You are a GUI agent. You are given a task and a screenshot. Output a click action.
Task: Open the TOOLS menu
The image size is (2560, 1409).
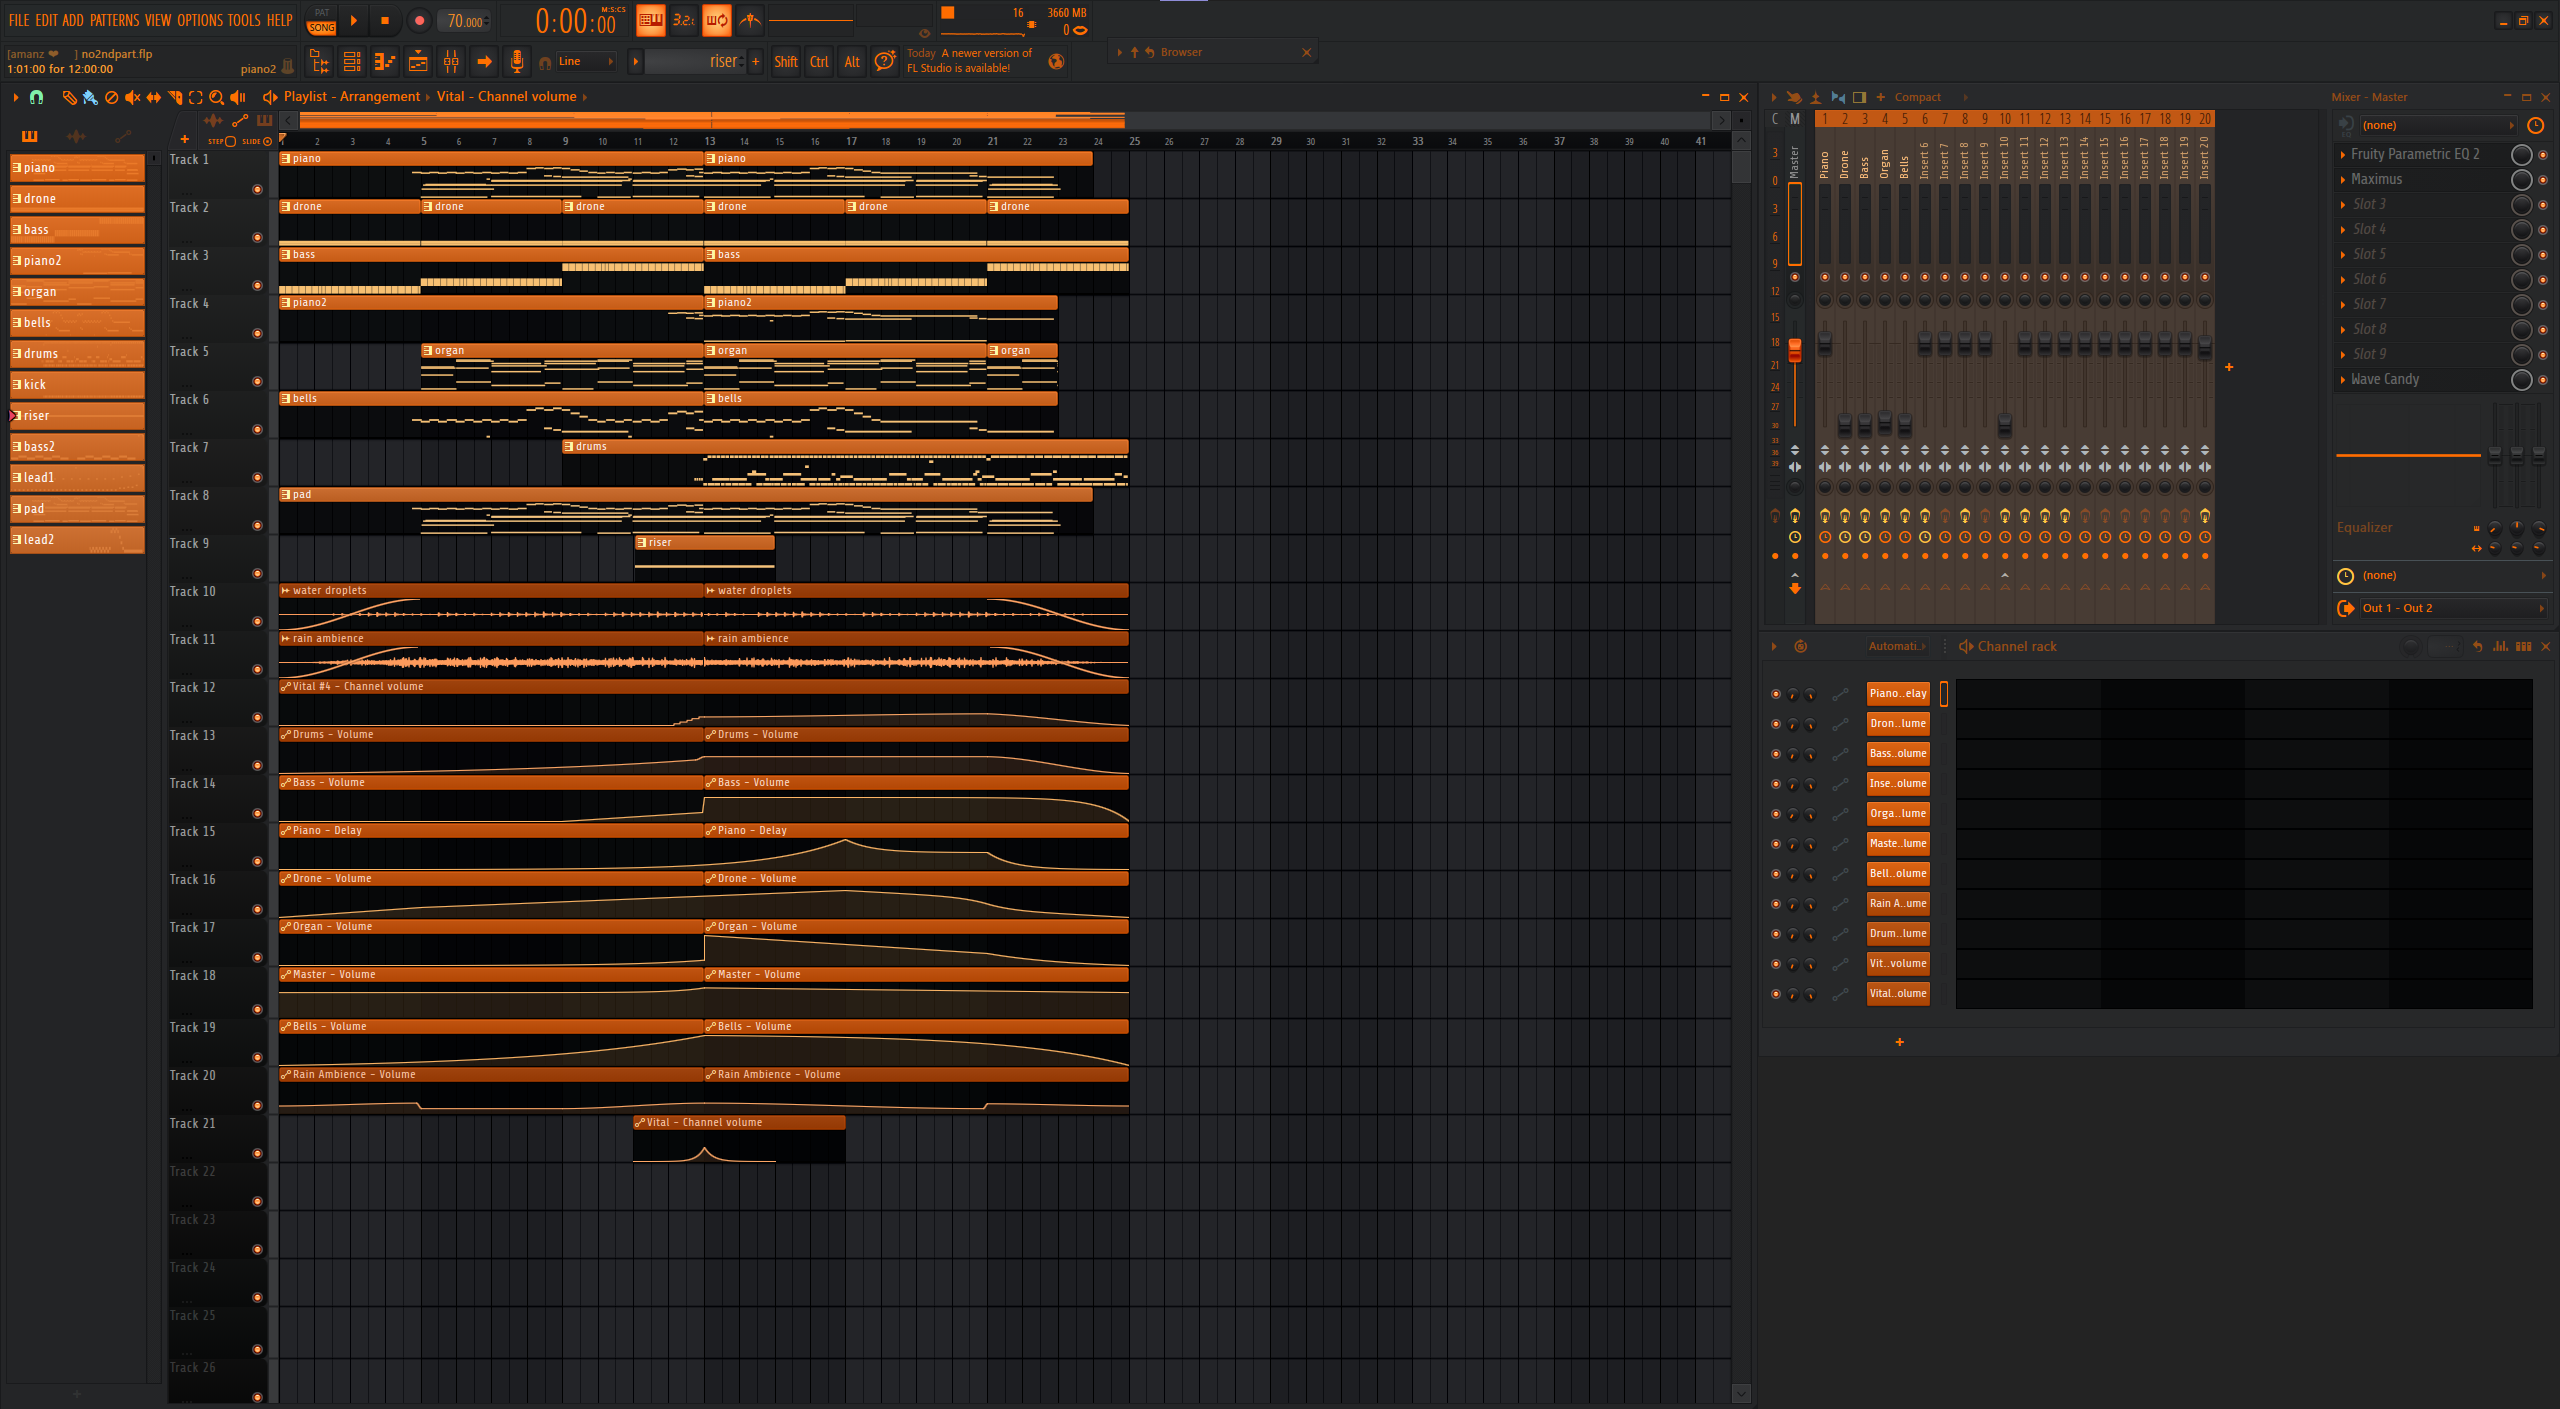pos(243,20)
